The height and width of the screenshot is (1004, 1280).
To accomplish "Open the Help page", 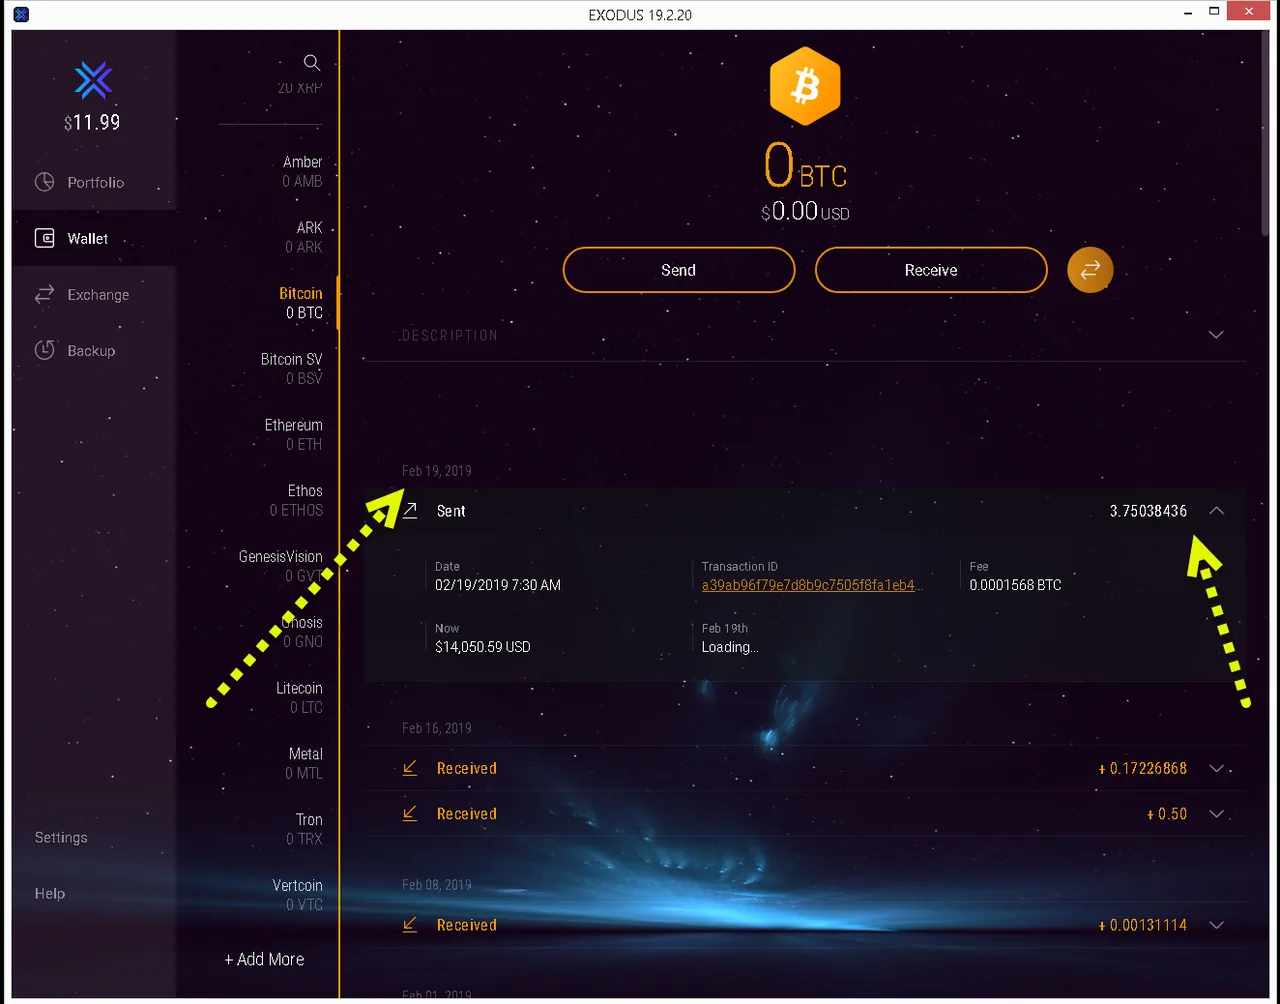I will pos(50,893).
